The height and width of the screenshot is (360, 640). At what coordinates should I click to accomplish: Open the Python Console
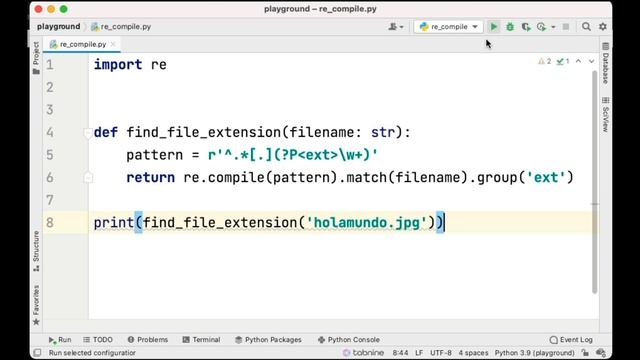[349, 340]
